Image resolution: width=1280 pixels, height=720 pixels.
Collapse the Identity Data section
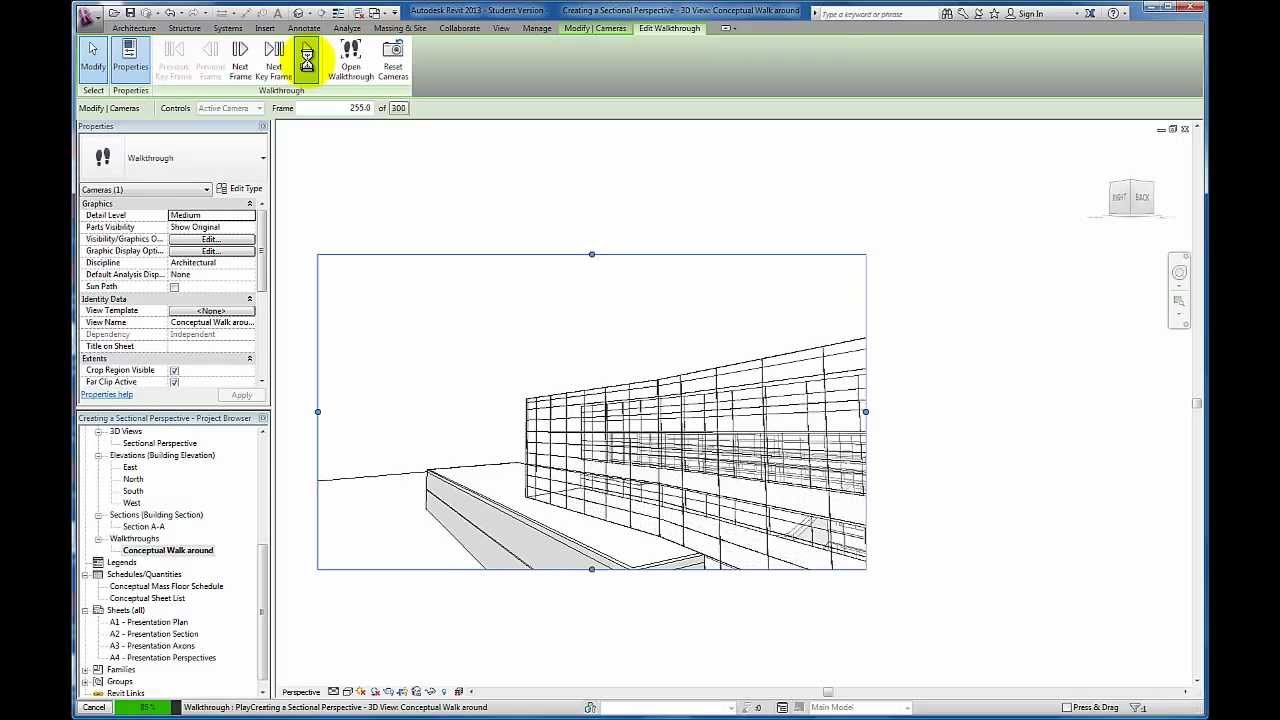250,299
